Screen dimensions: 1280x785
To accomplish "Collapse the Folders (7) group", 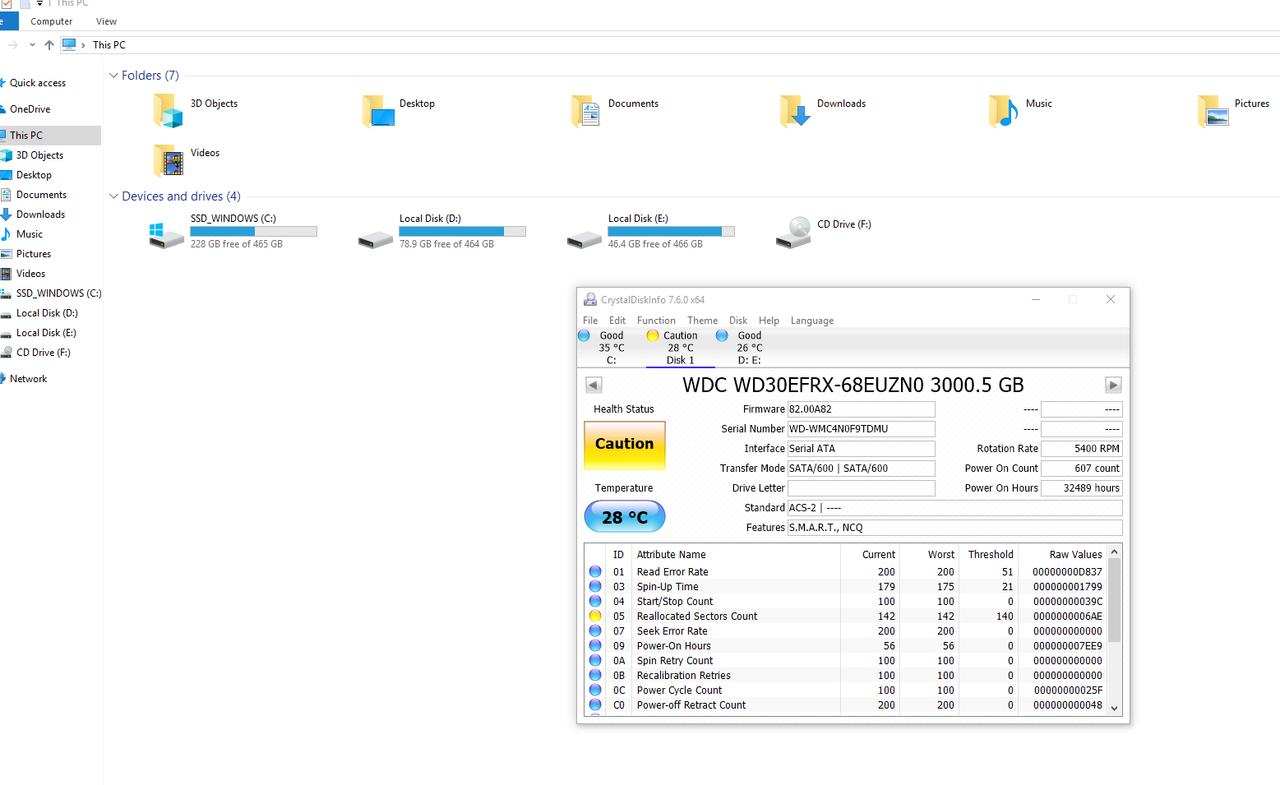I will coord(114,75).
